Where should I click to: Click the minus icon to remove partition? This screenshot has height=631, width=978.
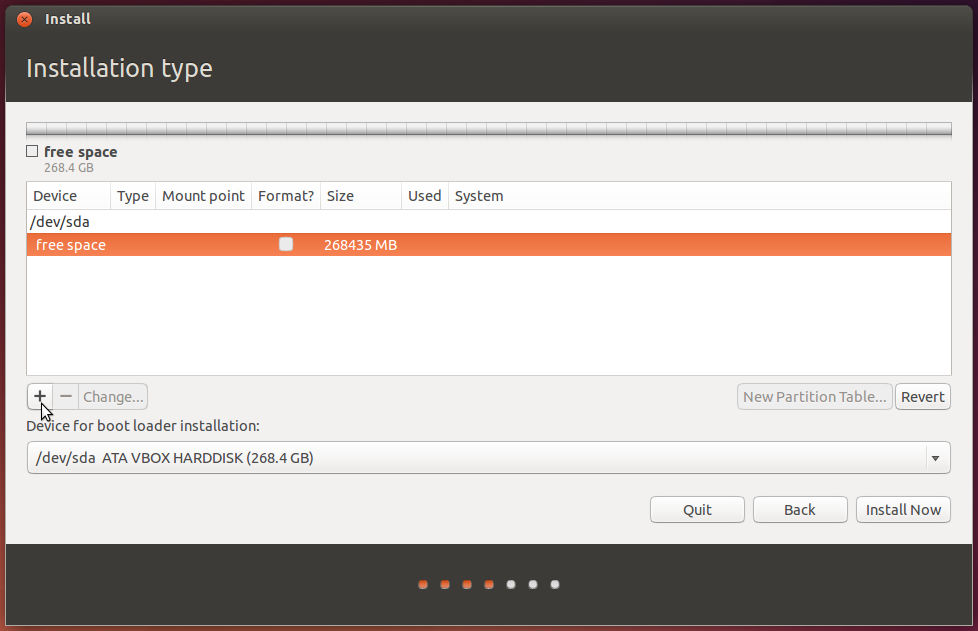(66, 396)
